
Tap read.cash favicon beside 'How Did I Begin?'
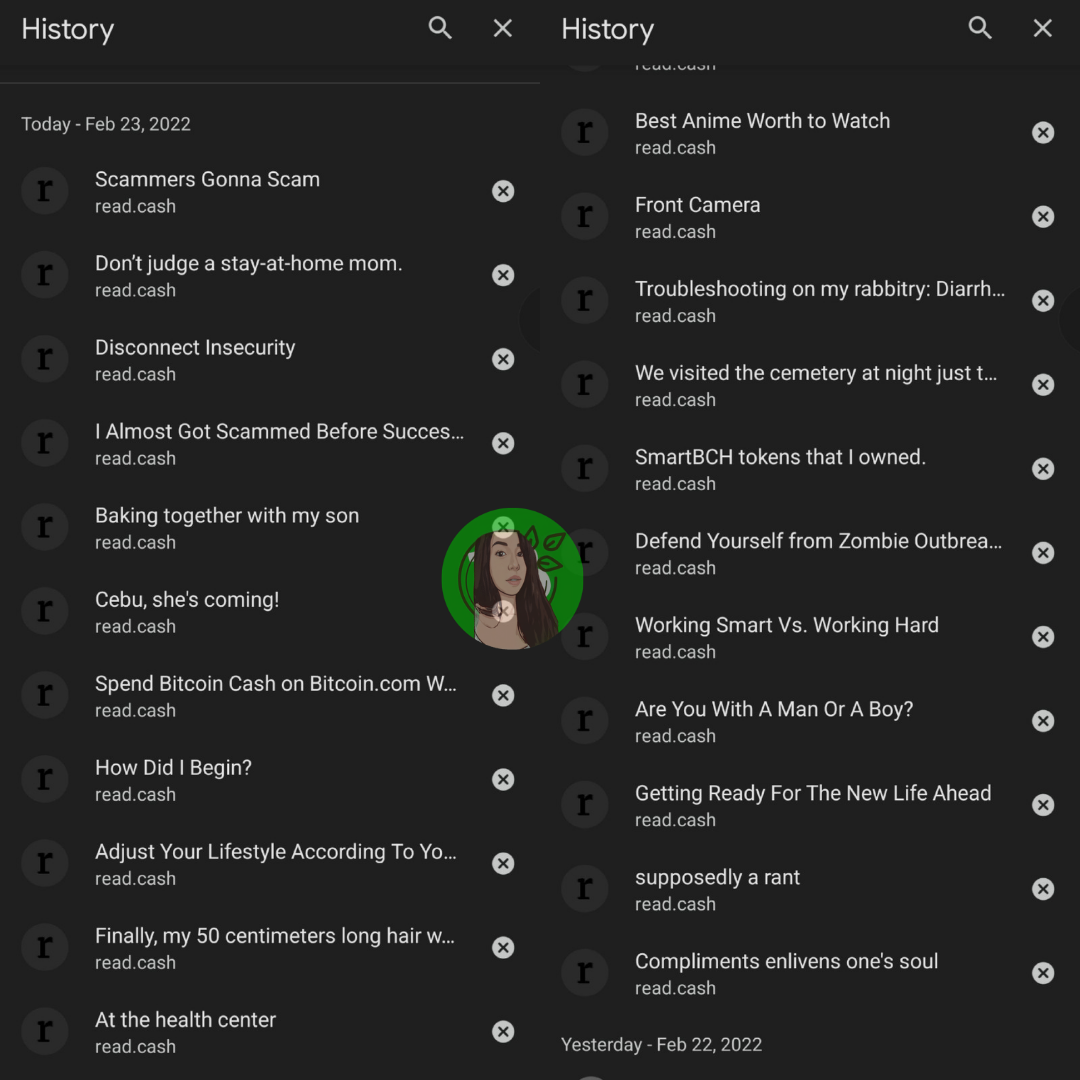[45, 779]
